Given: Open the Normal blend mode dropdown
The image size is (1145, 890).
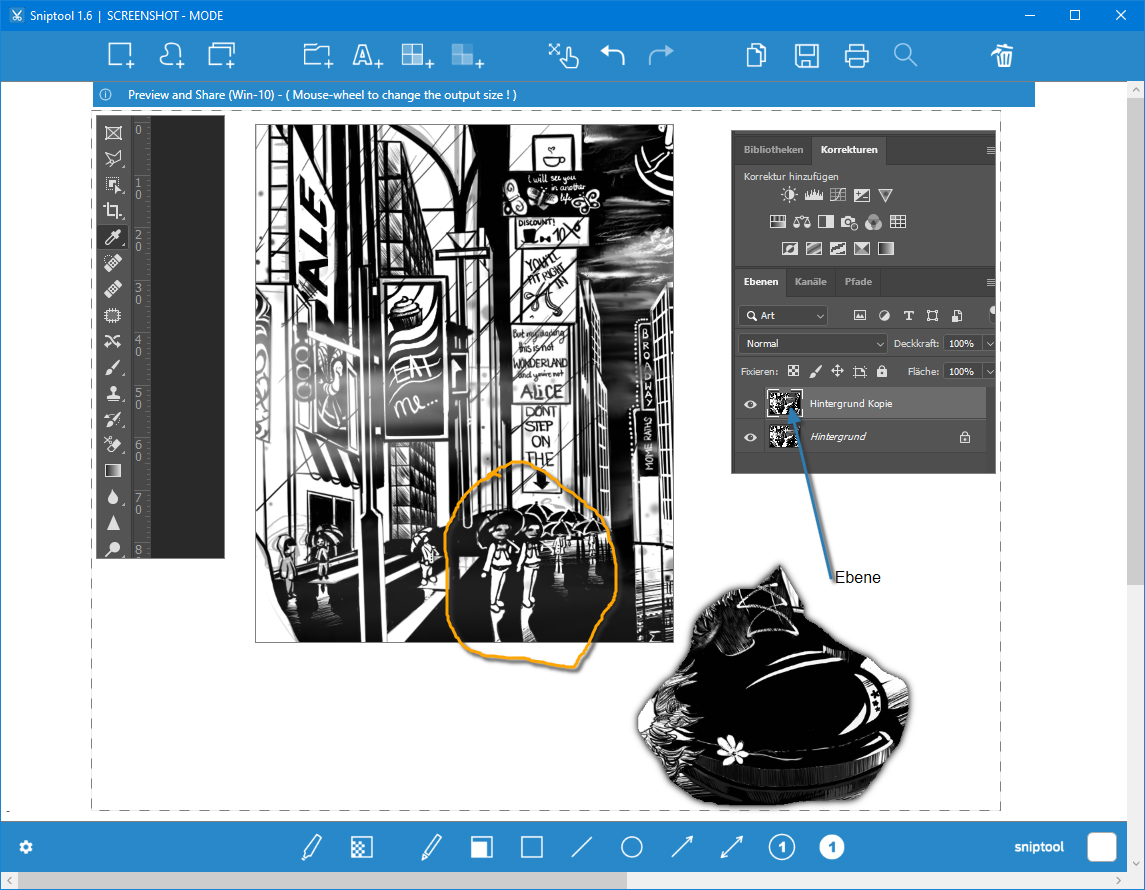Looking at the screenshot, I should pyautogui.click(x=812, y=343).
